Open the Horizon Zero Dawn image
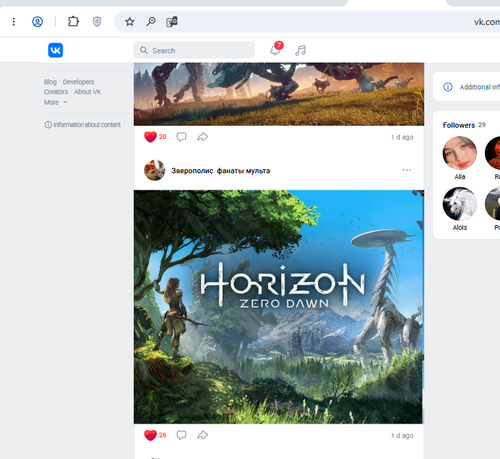 click(x=279, y=307)
